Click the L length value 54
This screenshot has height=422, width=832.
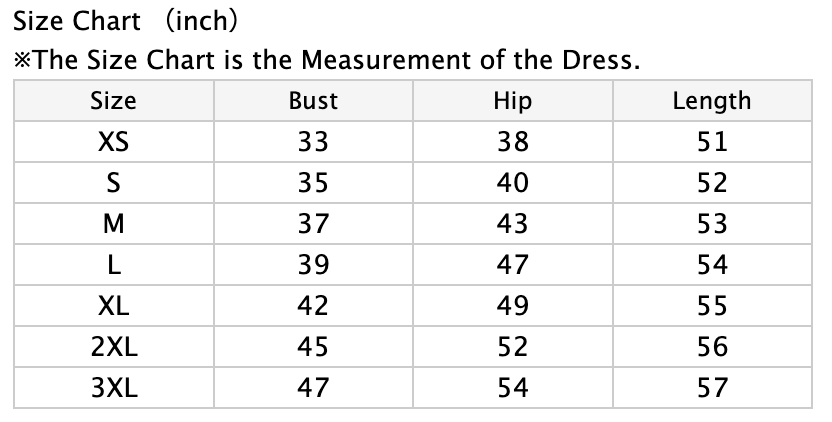711,265
